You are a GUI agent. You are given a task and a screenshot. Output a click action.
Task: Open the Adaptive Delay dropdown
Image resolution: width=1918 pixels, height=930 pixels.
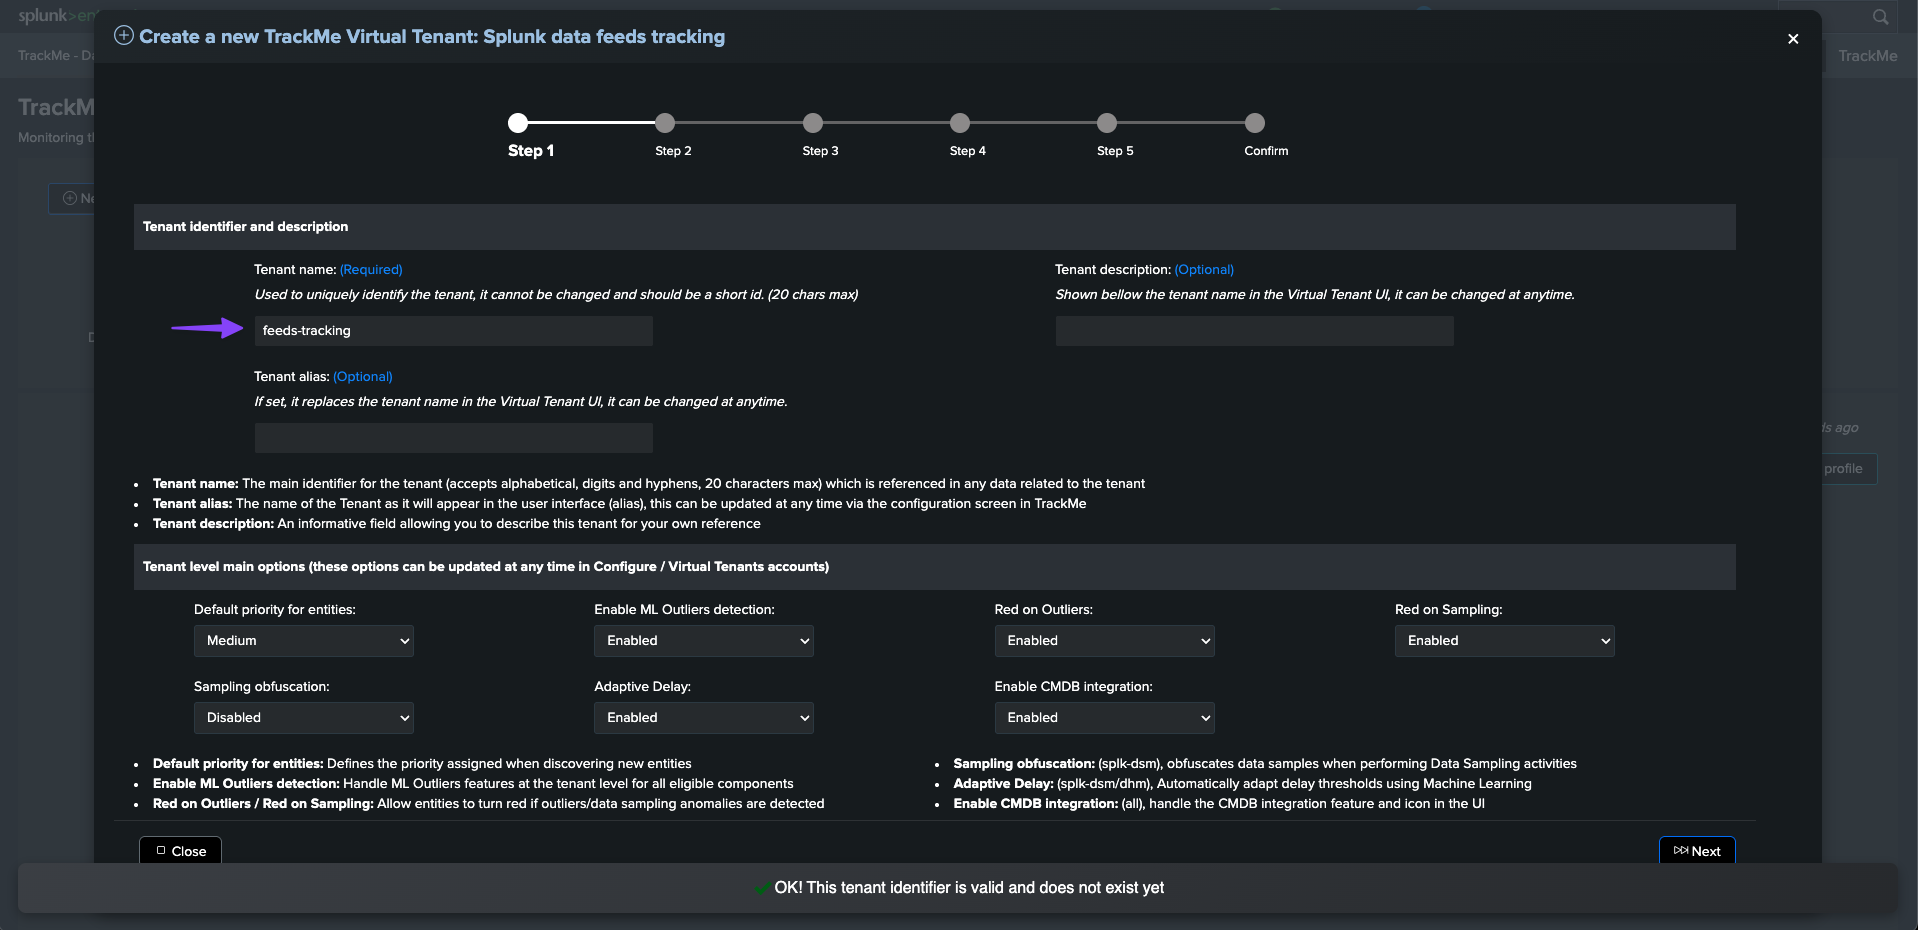704,718
